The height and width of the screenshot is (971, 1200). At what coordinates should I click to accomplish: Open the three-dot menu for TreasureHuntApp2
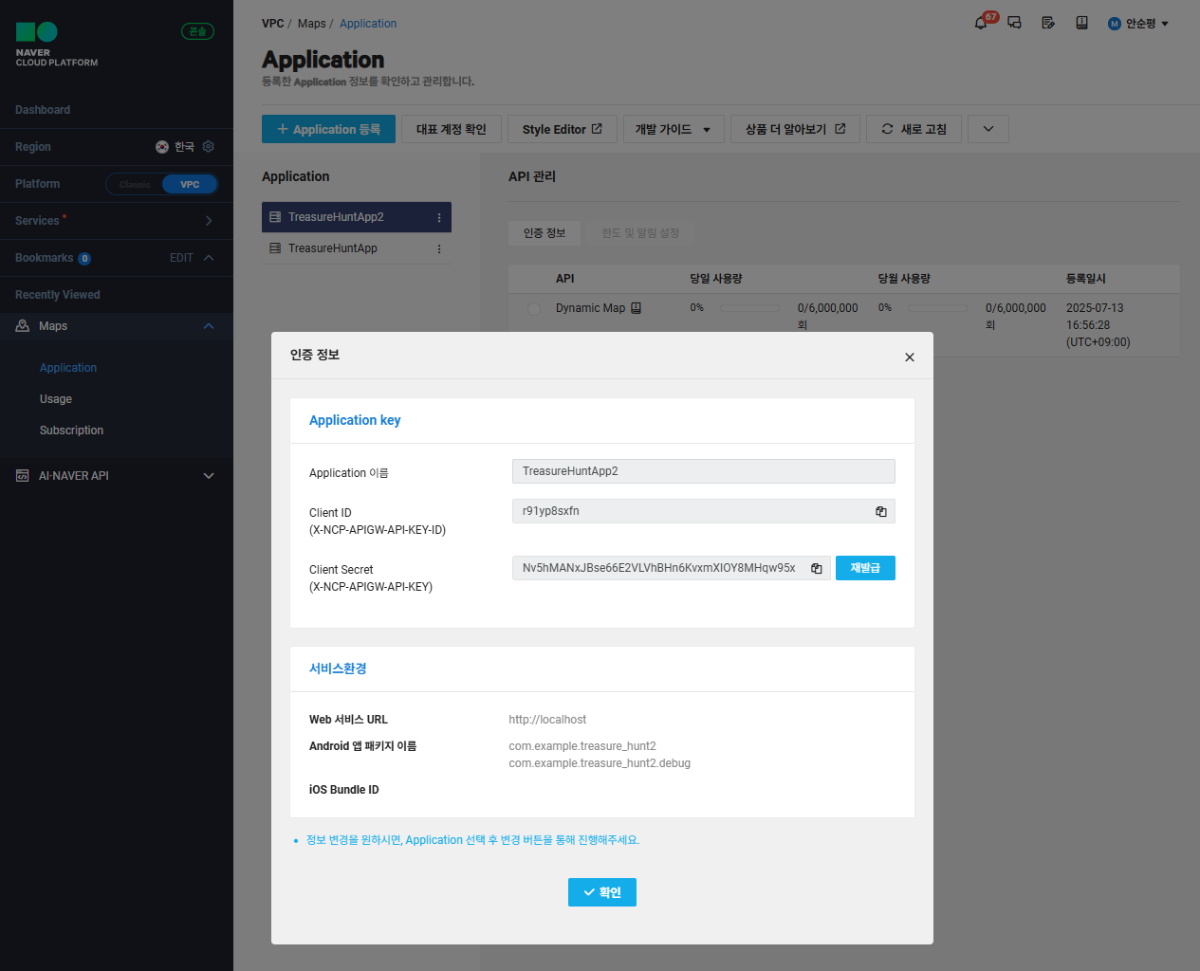pos(438,217)
